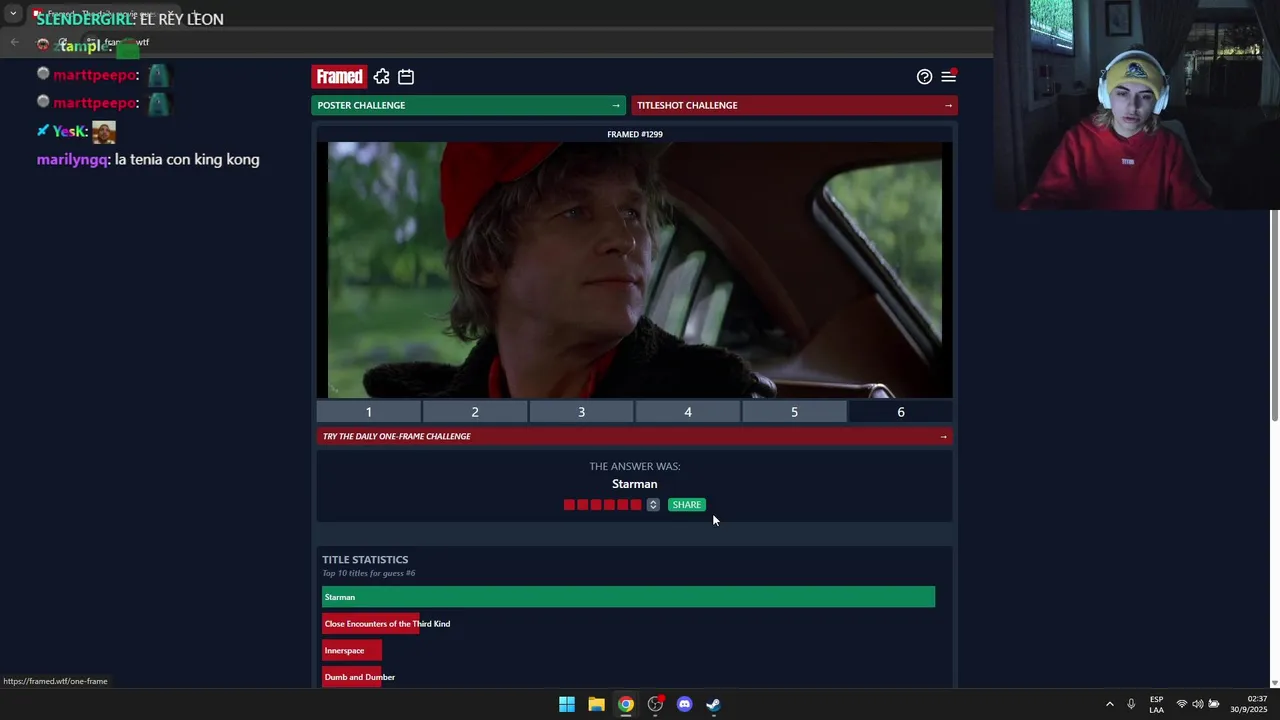Open the help question mark icon
The width and height of the screenshot is (1280, 720).
tap(924, 77)
